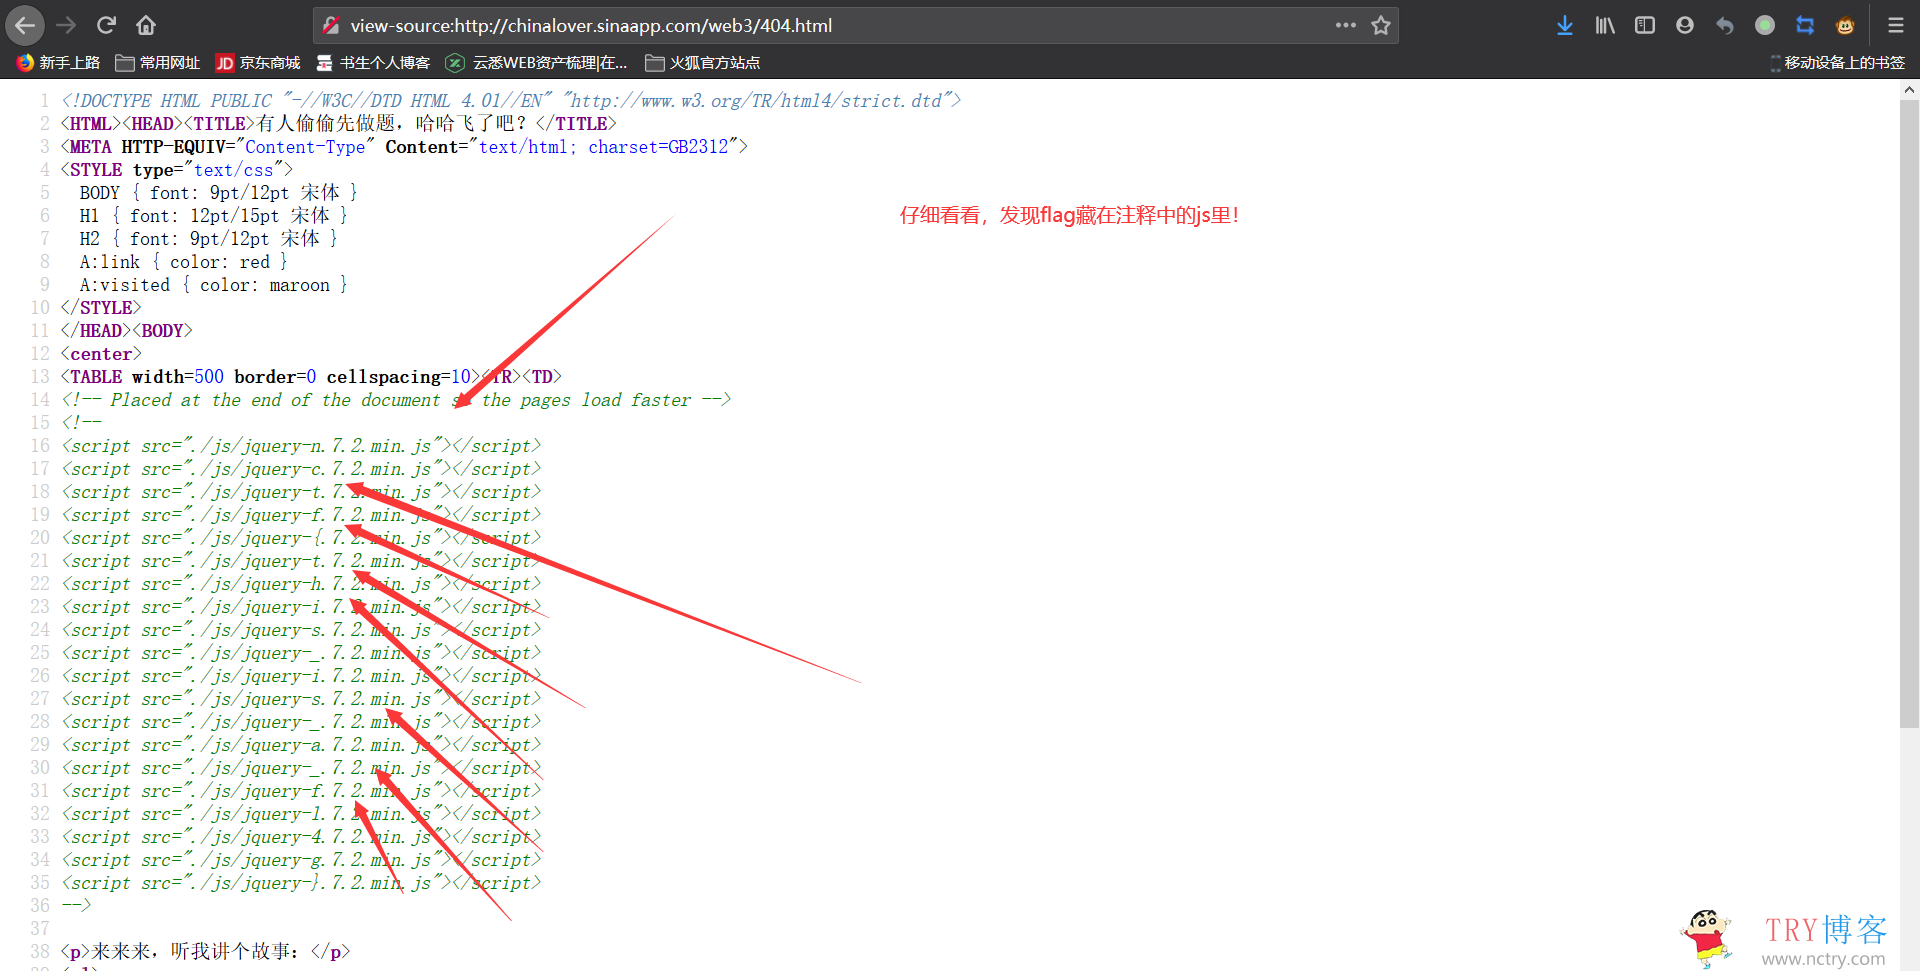
Task: Open the 书生个人博客 bookmark
Action: pyautogui.click(x=373, y=63)
